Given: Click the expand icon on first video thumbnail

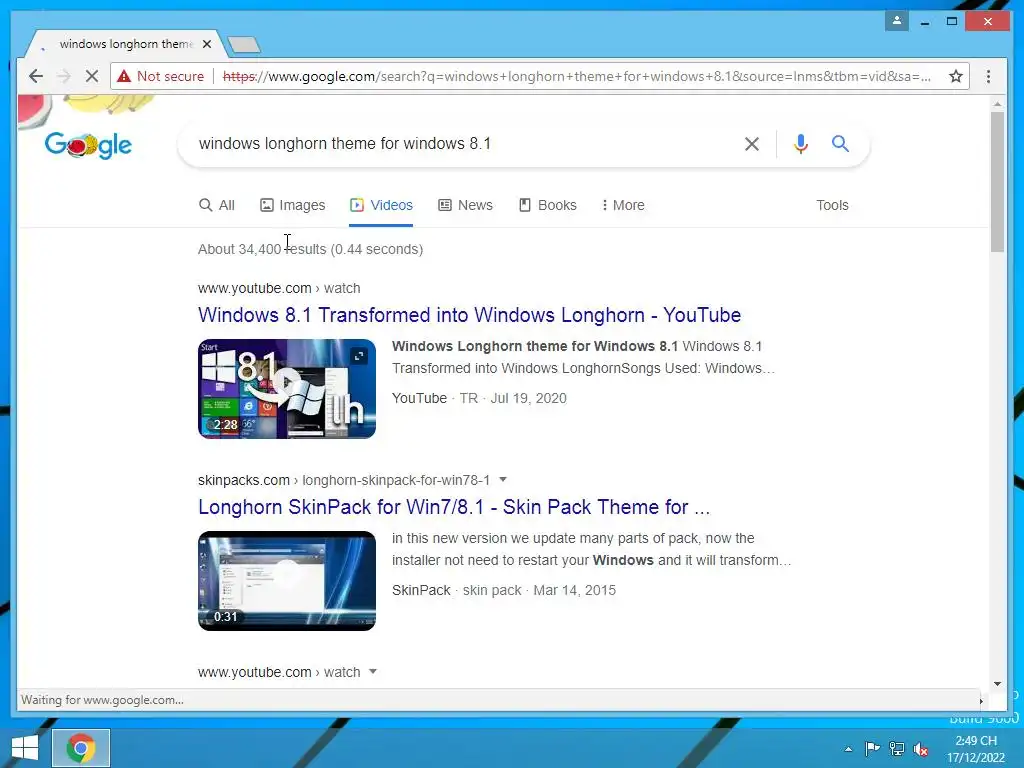Looking at the screenshot, I should 359,356.
